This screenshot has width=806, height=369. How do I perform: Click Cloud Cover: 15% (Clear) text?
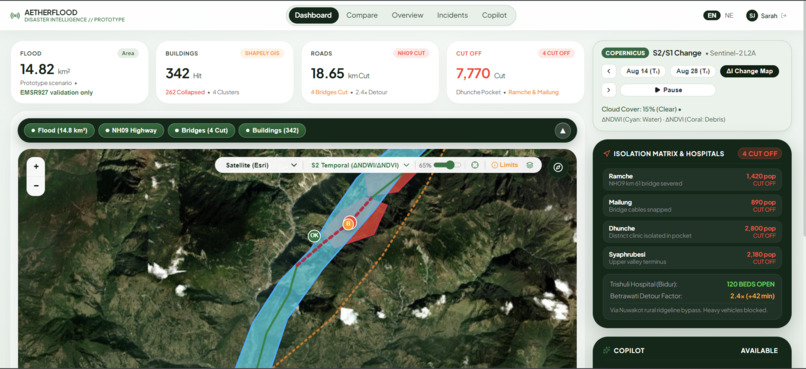tap(639, 109)
